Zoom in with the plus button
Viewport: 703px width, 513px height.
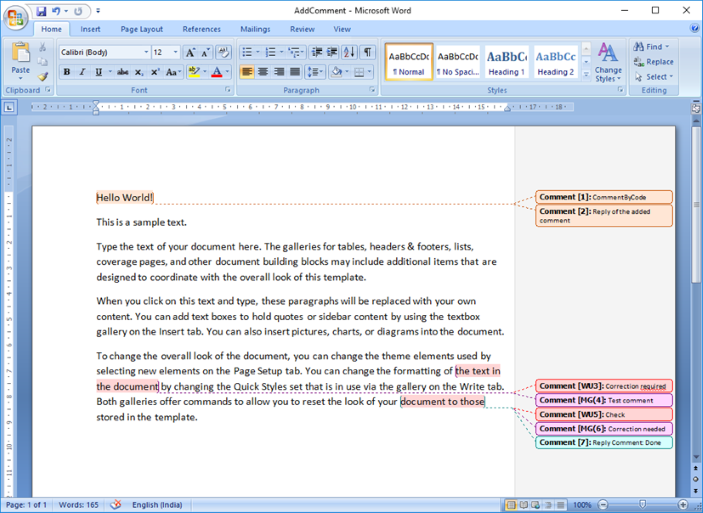[683, 505]
